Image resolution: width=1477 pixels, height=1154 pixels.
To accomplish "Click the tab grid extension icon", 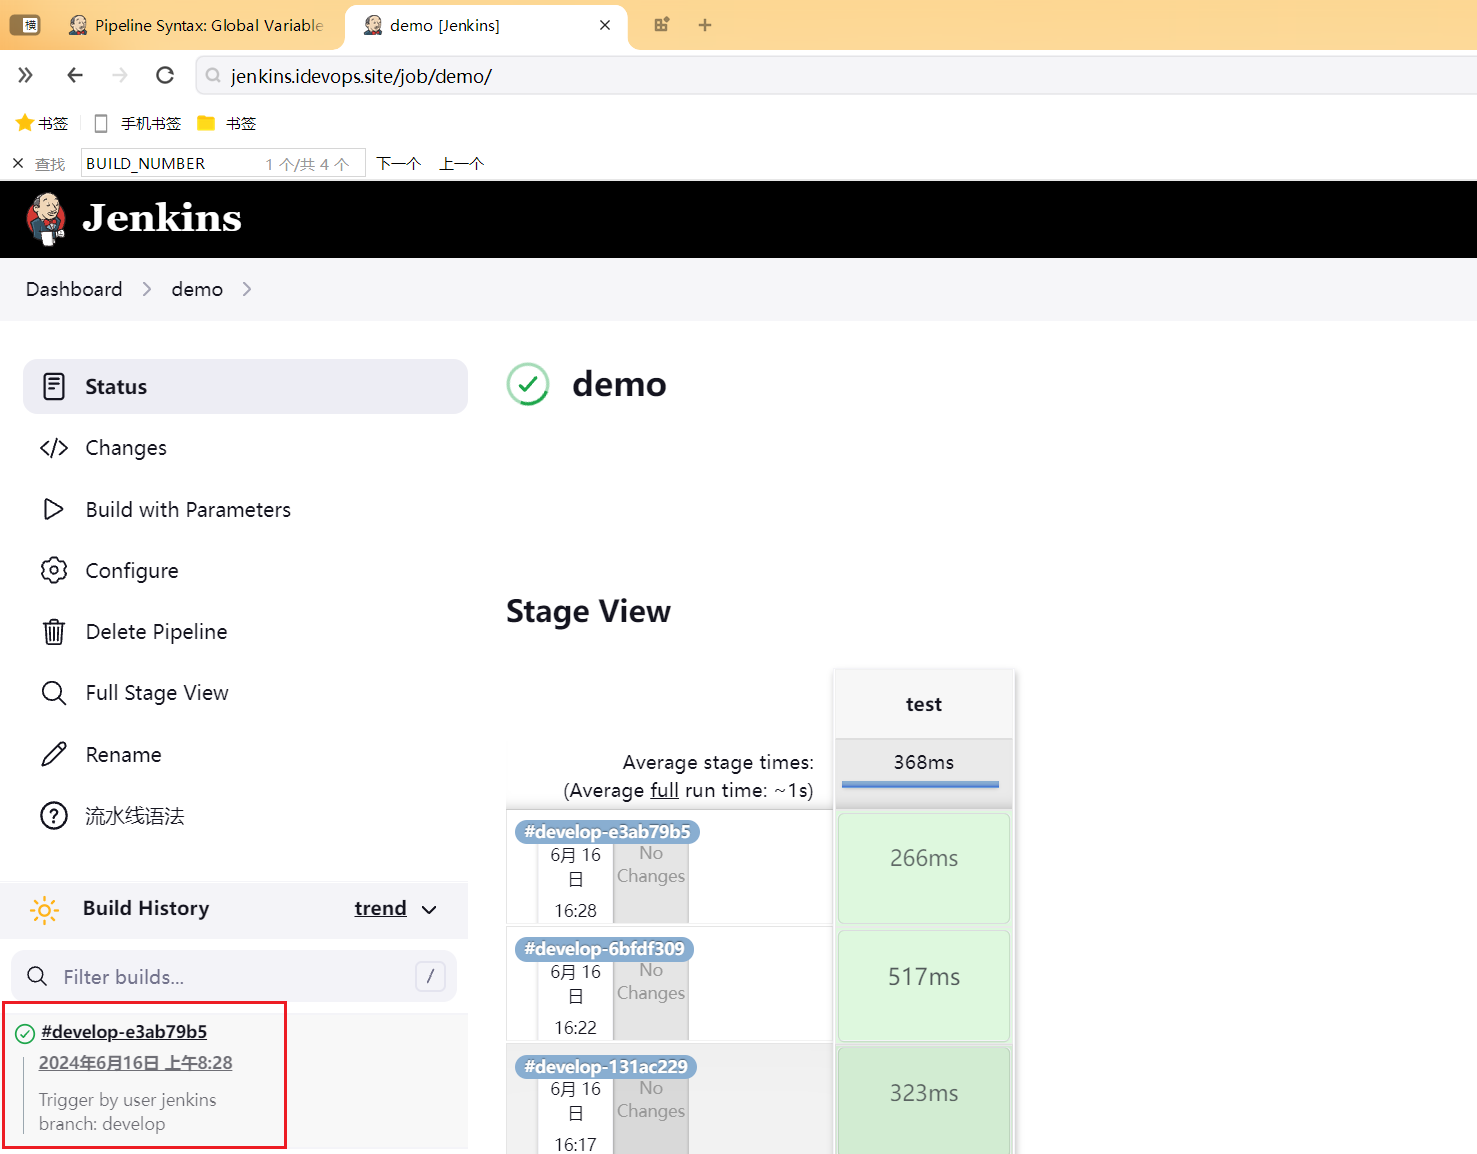I will (x=661, y=25).
